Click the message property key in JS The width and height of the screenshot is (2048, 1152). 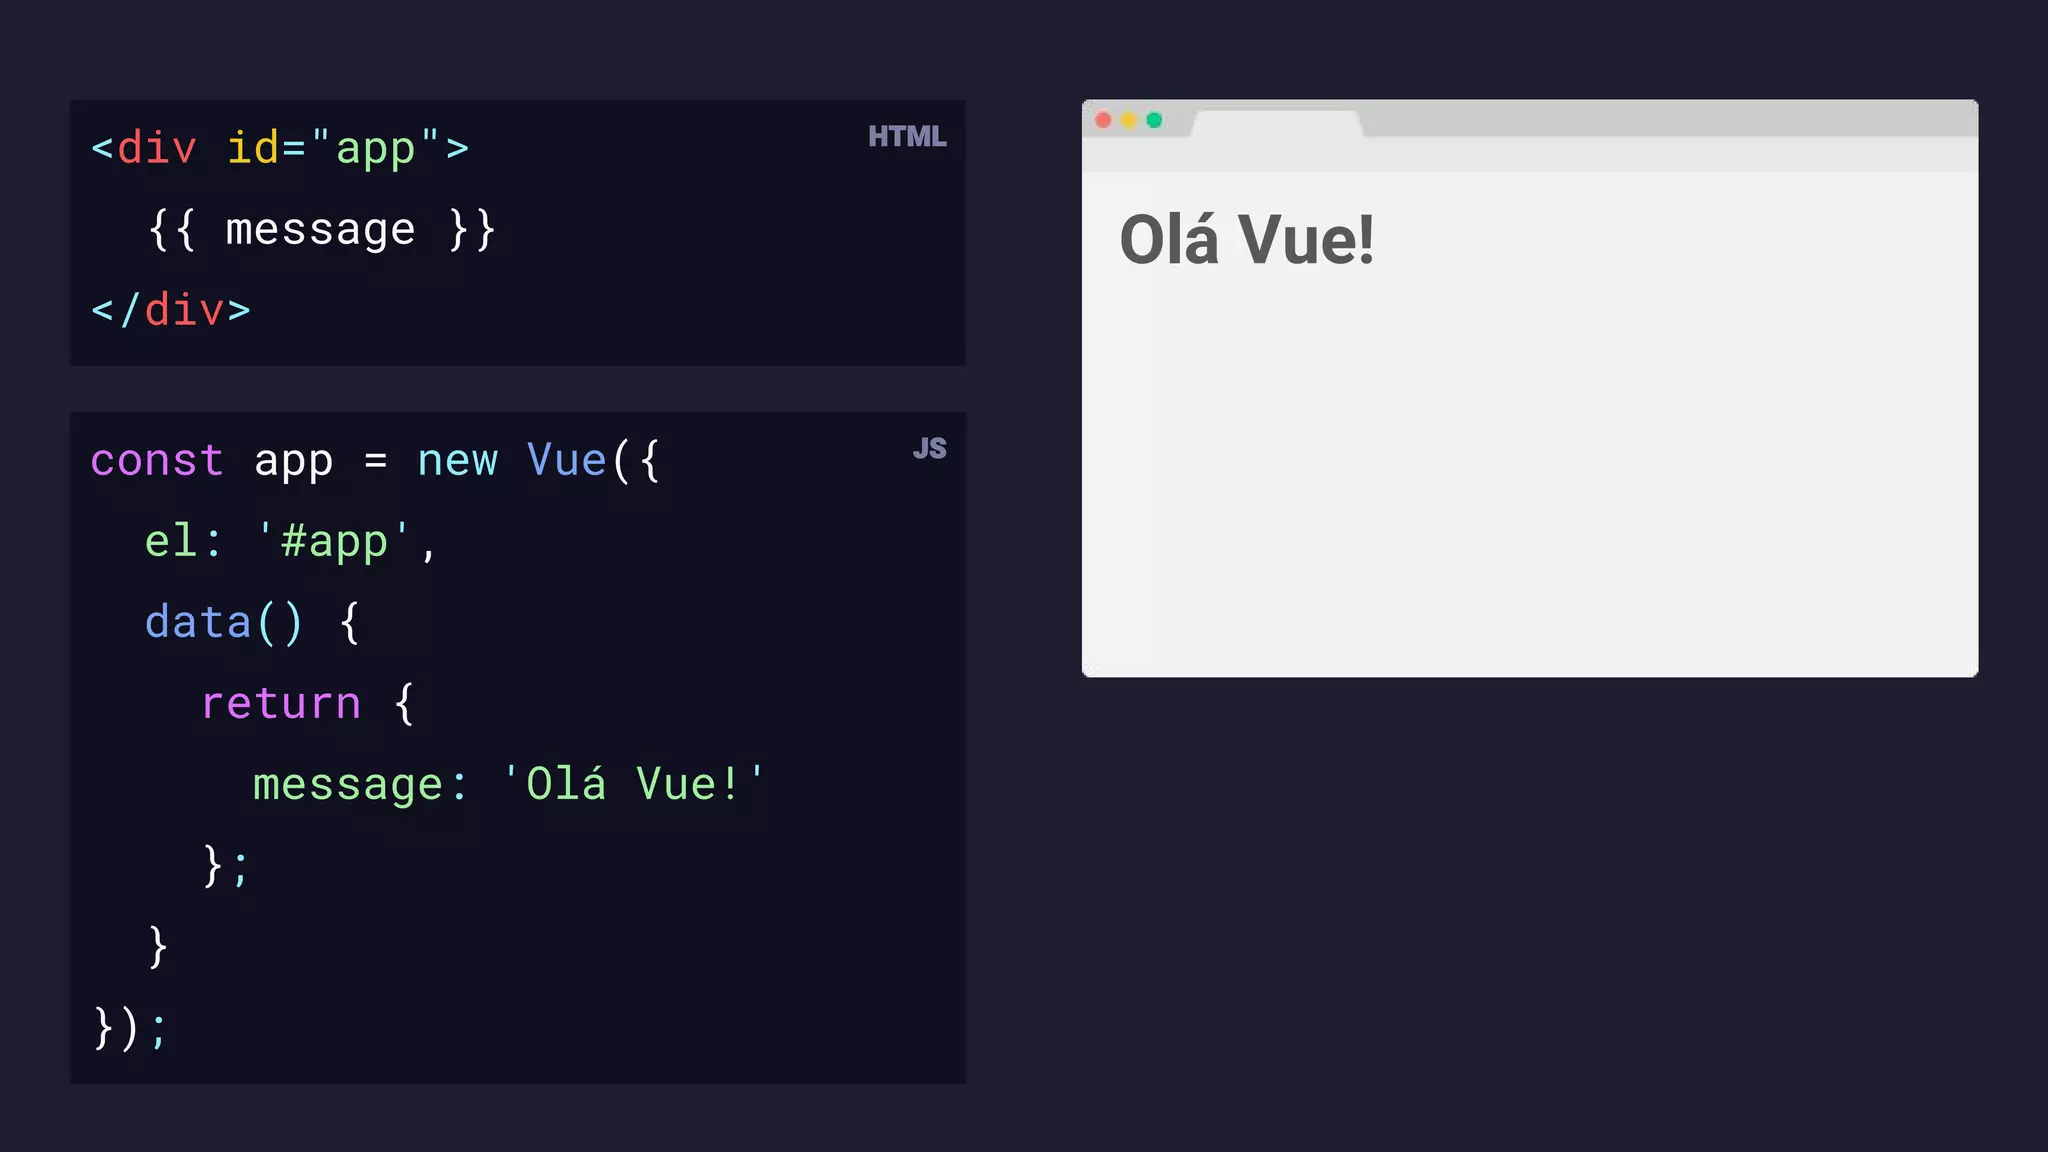tap(347, 785)
